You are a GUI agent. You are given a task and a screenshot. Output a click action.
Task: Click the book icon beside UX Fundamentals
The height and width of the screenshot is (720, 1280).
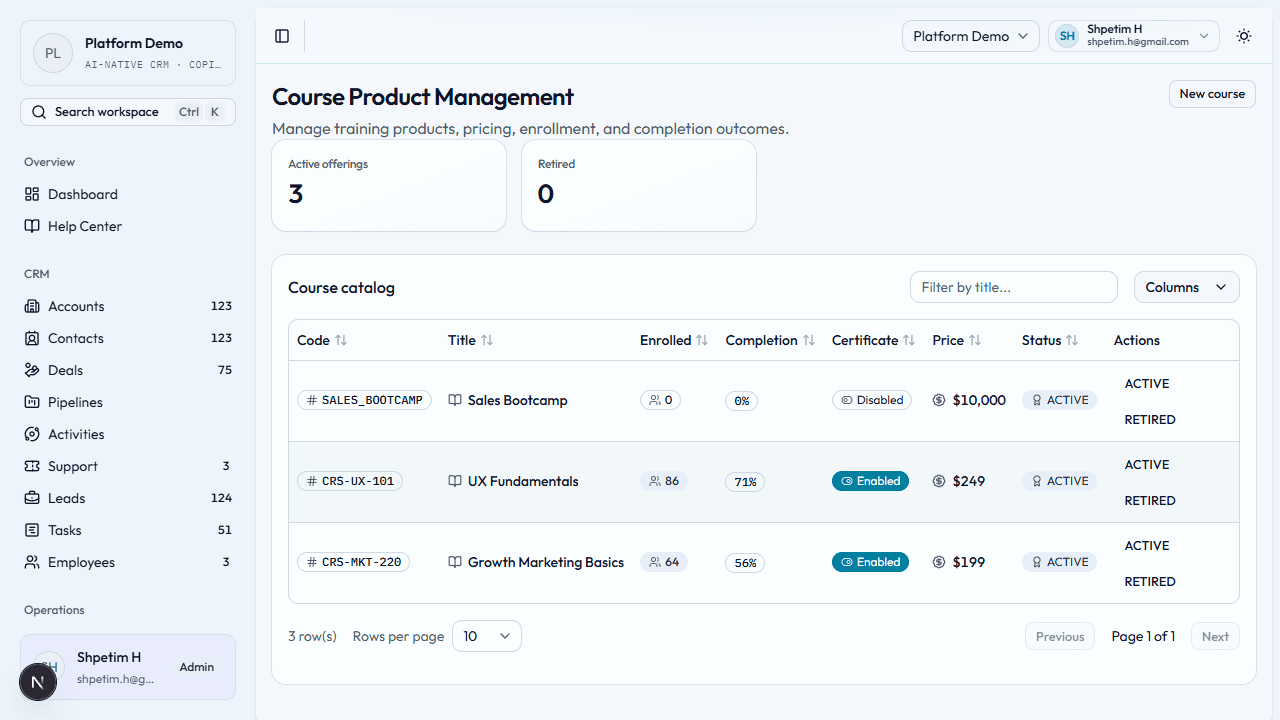[x=455, y=481]
